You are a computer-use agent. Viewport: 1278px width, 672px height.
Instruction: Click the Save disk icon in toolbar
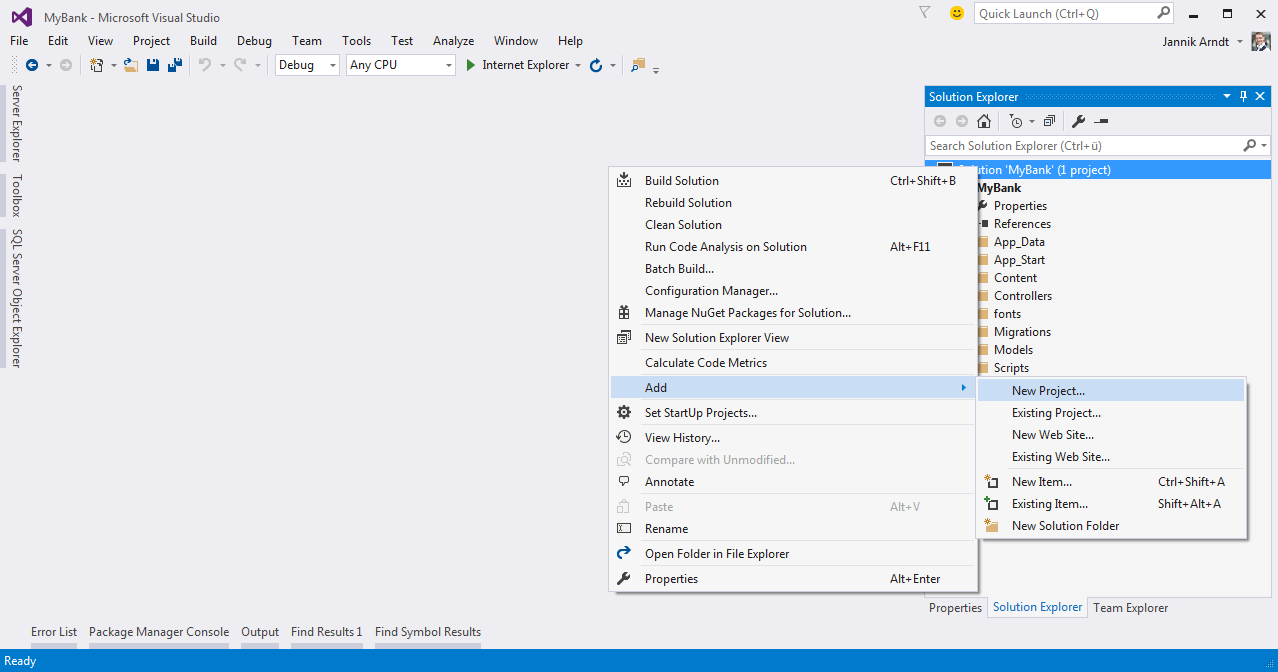(153, 65)
